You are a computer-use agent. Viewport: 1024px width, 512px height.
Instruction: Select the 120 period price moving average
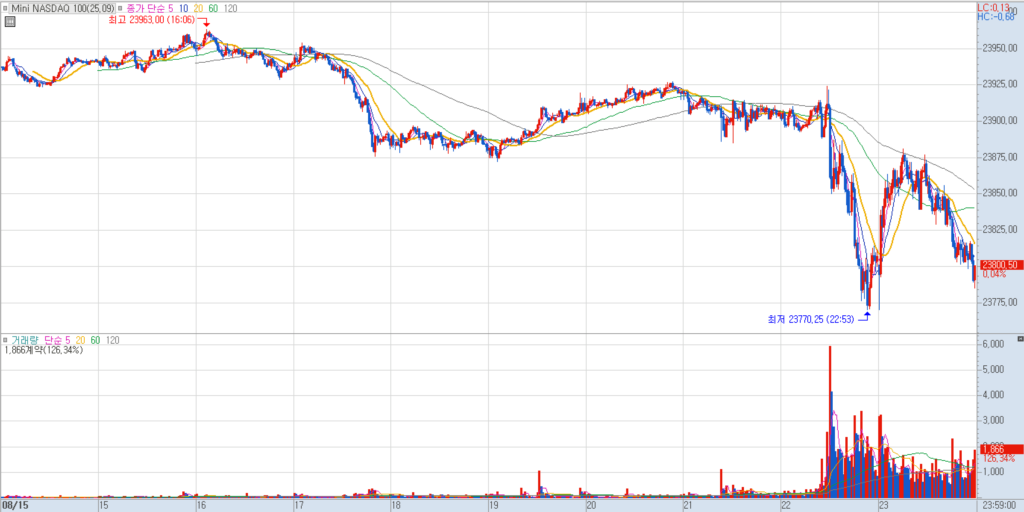(230, 8)
